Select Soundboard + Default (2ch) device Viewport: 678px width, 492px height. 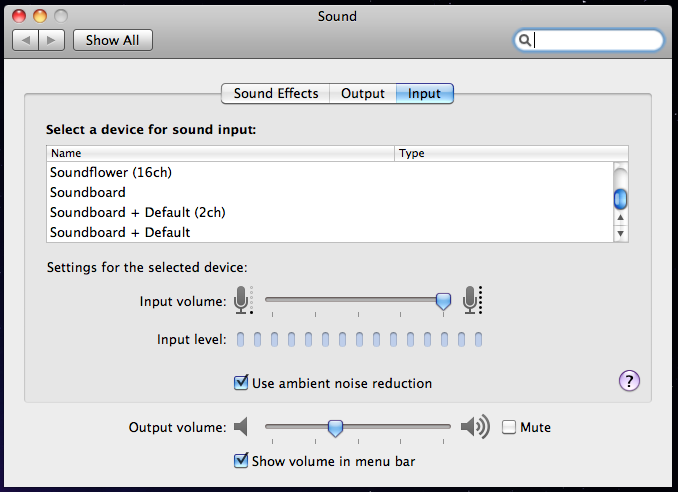click(139, 212)
